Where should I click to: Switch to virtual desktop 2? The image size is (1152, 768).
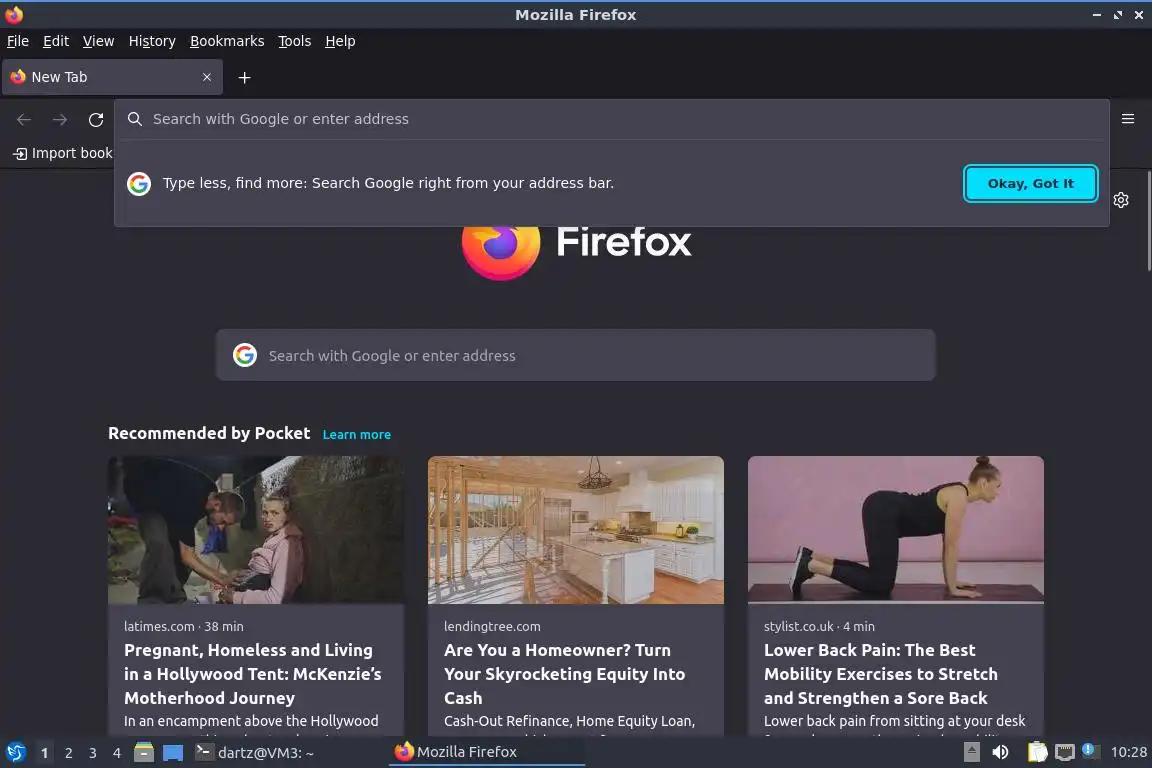click(x=68, y=753)
